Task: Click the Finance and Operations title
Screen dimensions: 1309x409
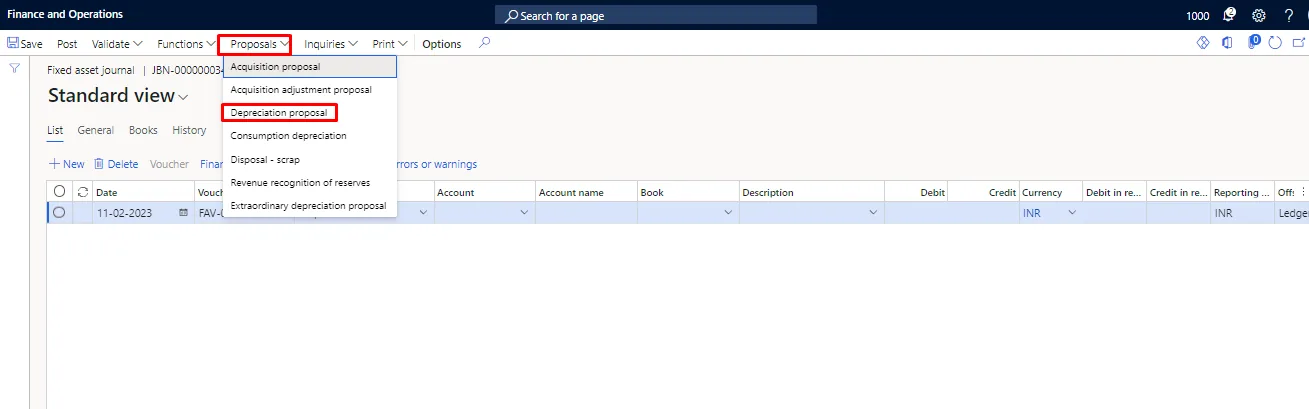Action: point(65,15)
